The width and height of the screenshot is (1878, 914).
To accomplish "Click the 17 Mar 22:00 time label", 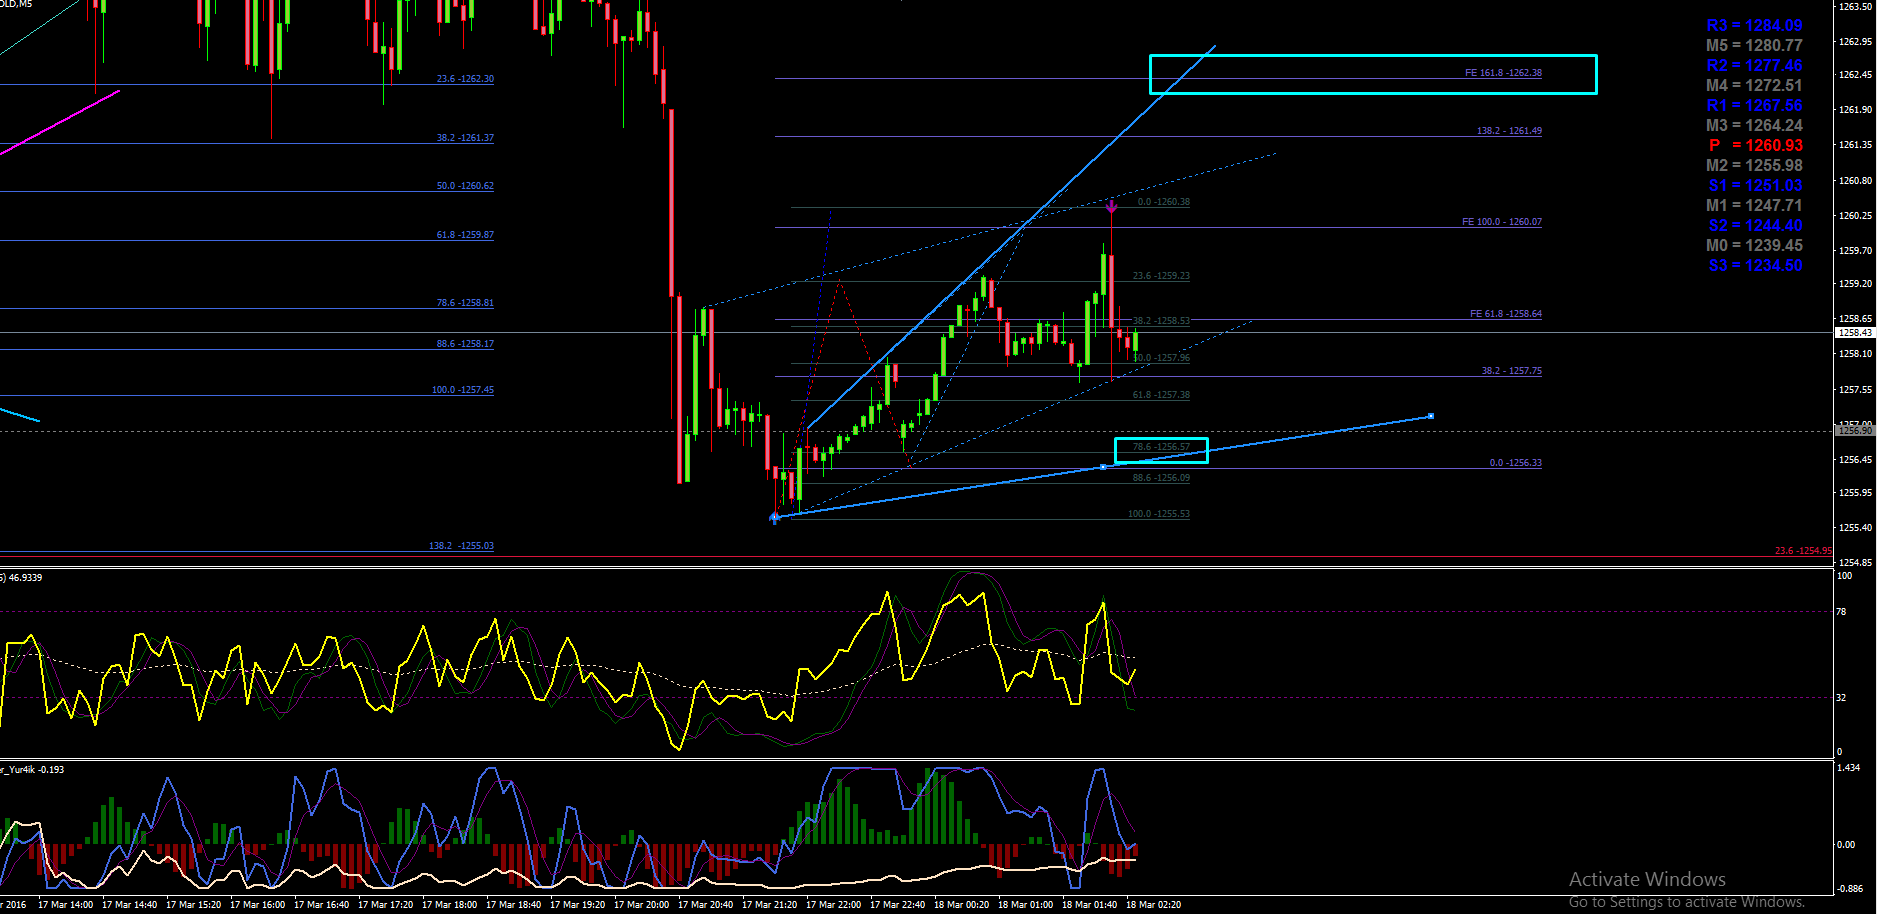I will point(834,905).
